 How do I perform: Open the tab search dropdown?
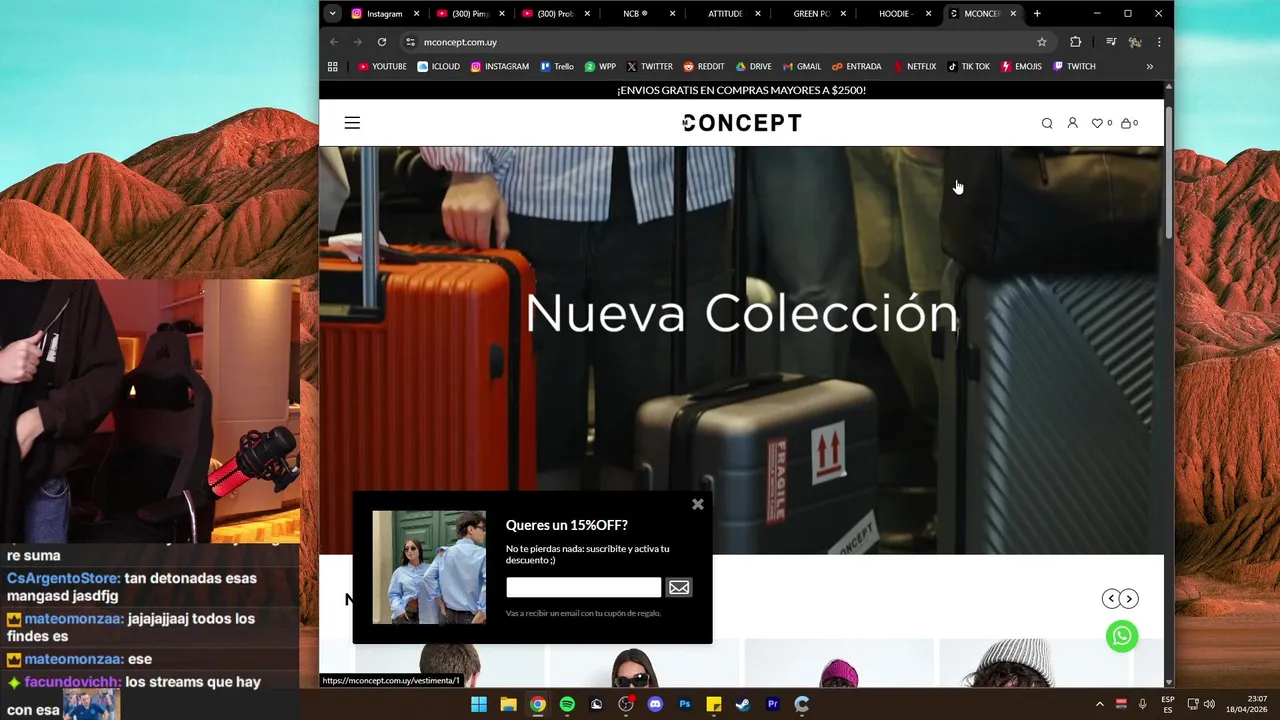click(x=332, y=14)
